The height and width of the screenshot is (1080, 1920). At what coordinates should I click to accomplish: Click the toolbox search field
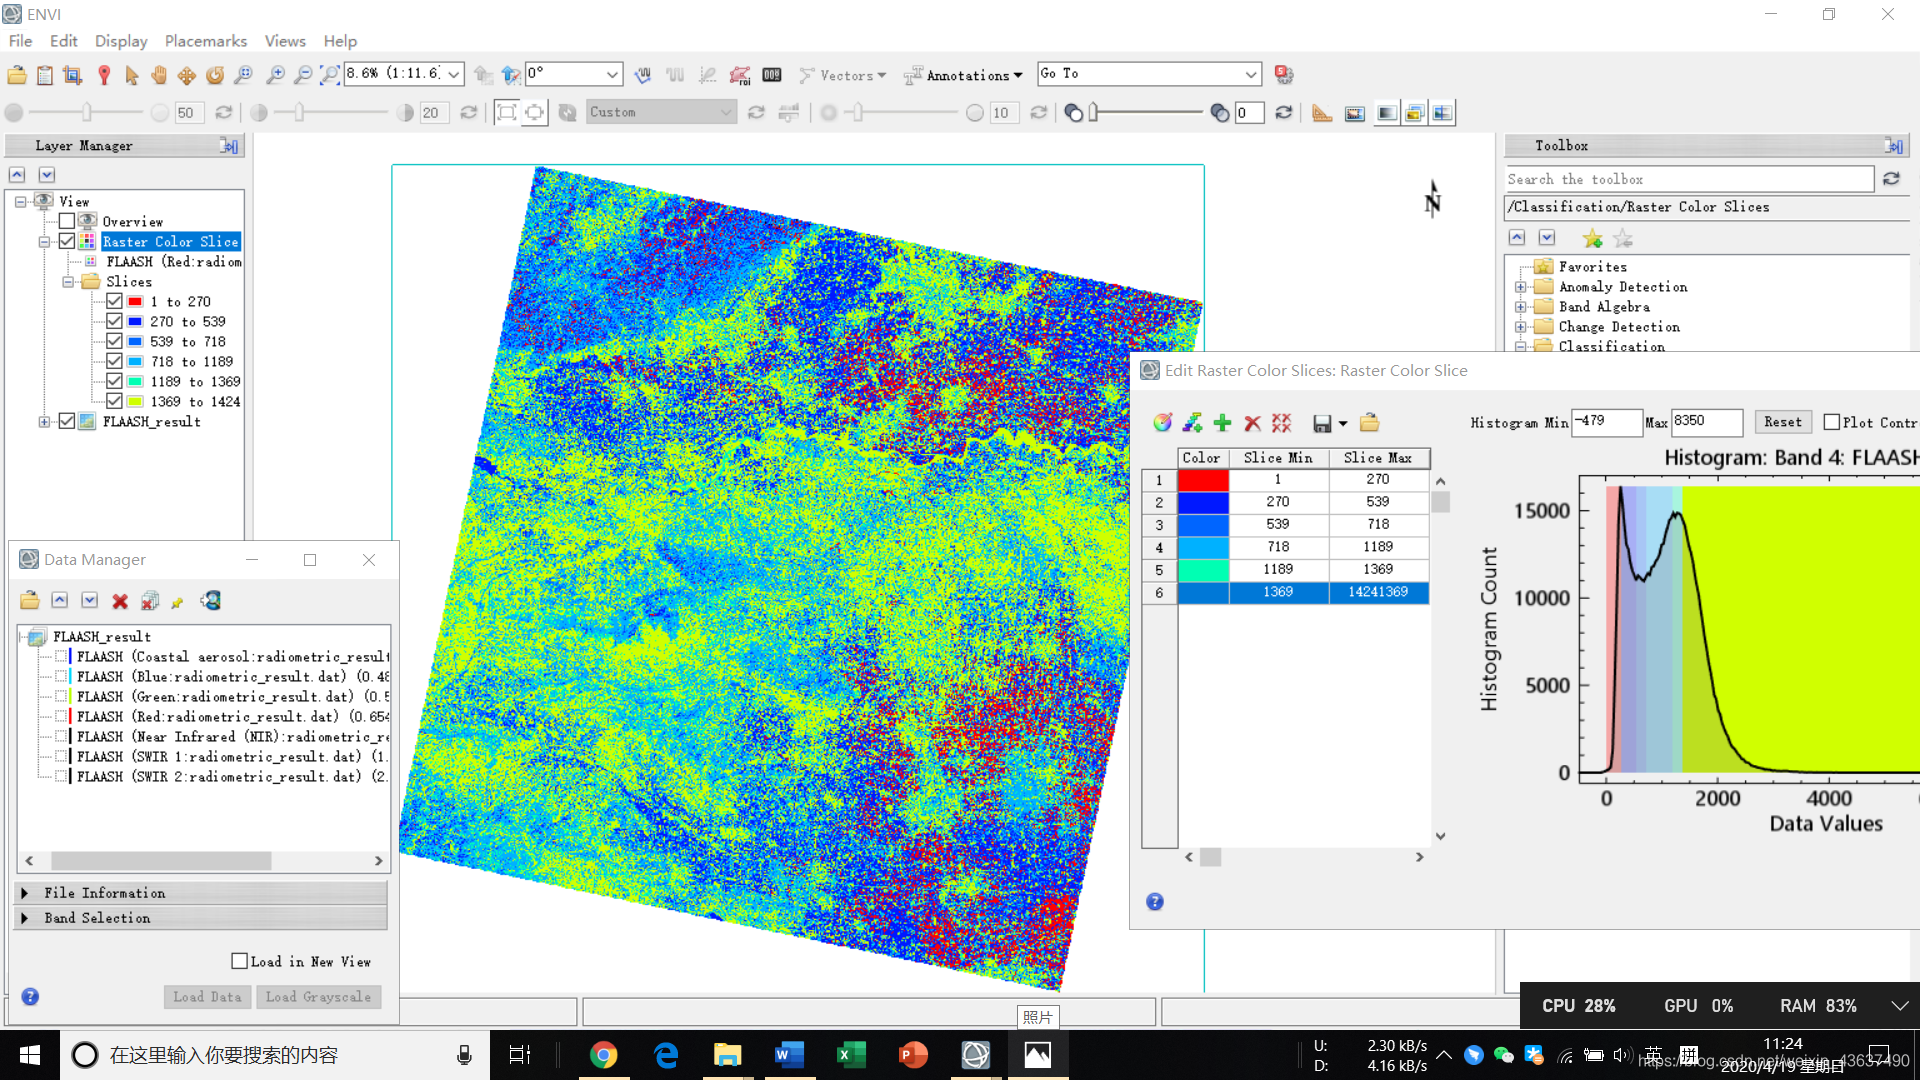tap(1688, 179)
